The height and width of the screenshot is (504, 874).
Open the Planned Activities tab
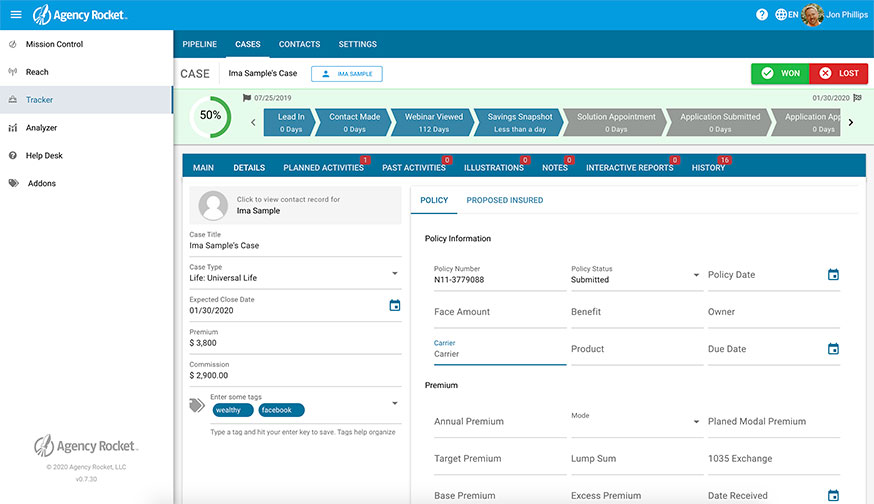click(324, 168)
